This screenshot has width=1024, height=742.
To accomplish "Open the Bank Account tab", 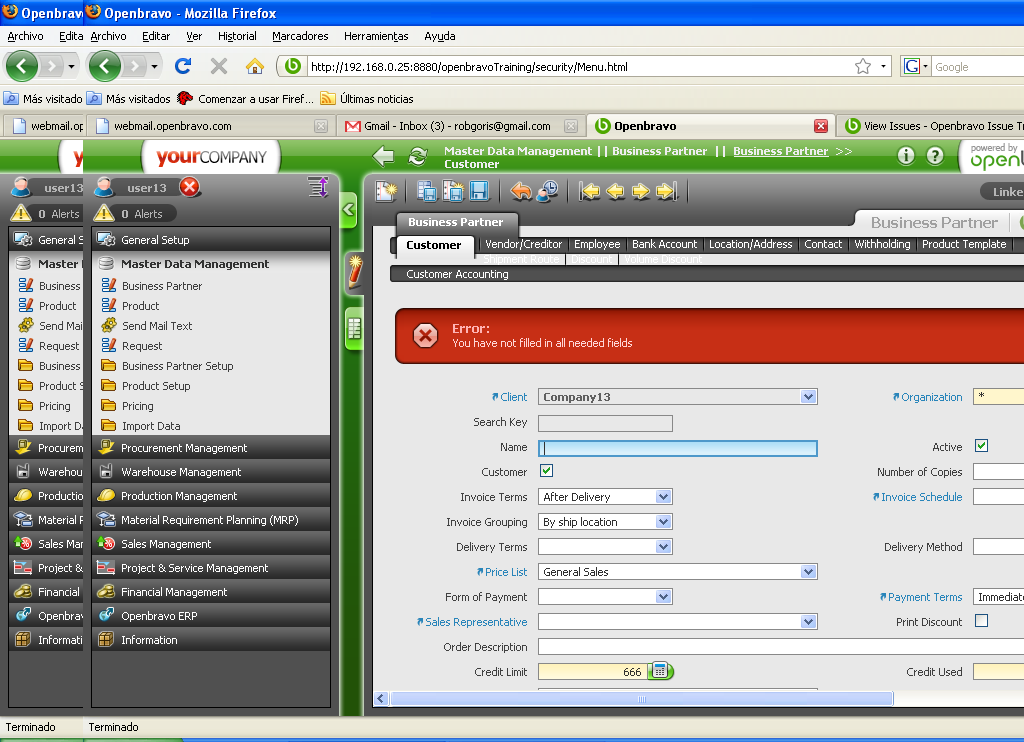I will tap(664, 244).
